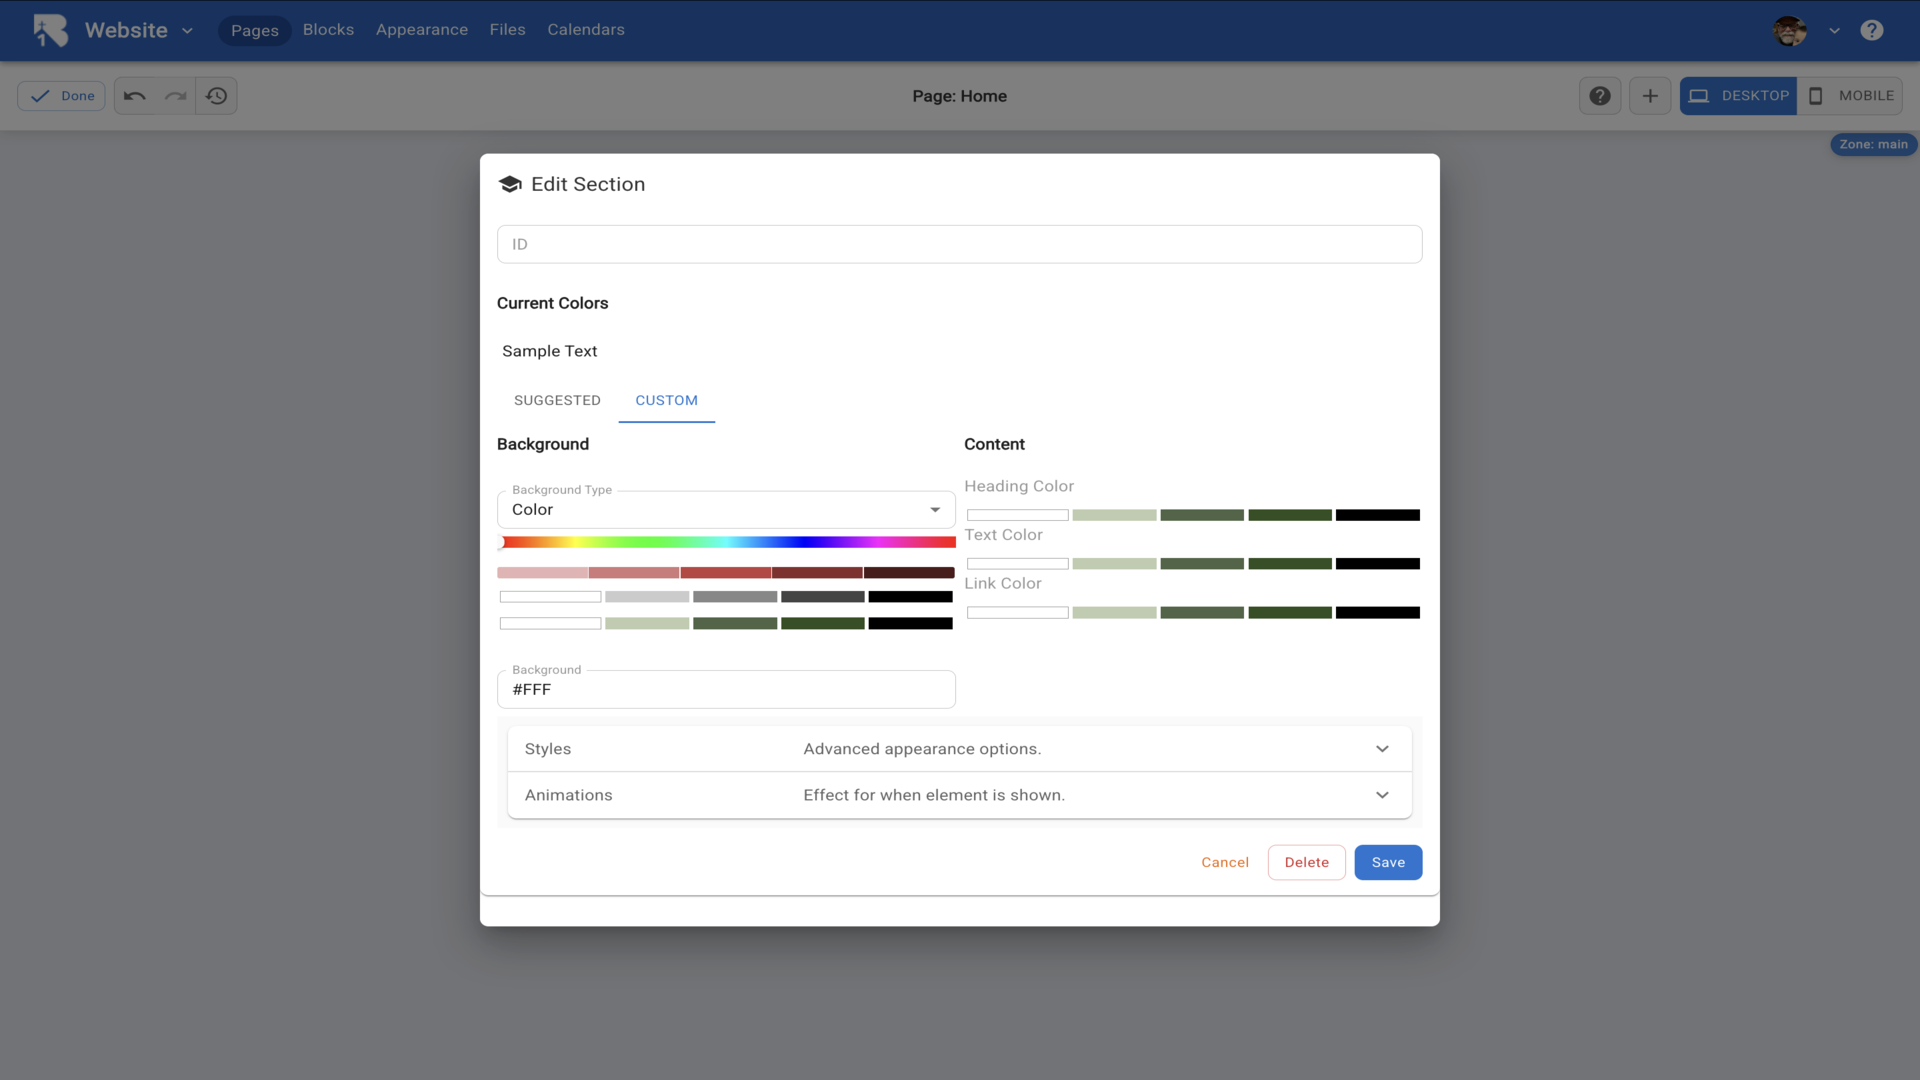Pick the black Heading Color swatch

pos(1377,515)
